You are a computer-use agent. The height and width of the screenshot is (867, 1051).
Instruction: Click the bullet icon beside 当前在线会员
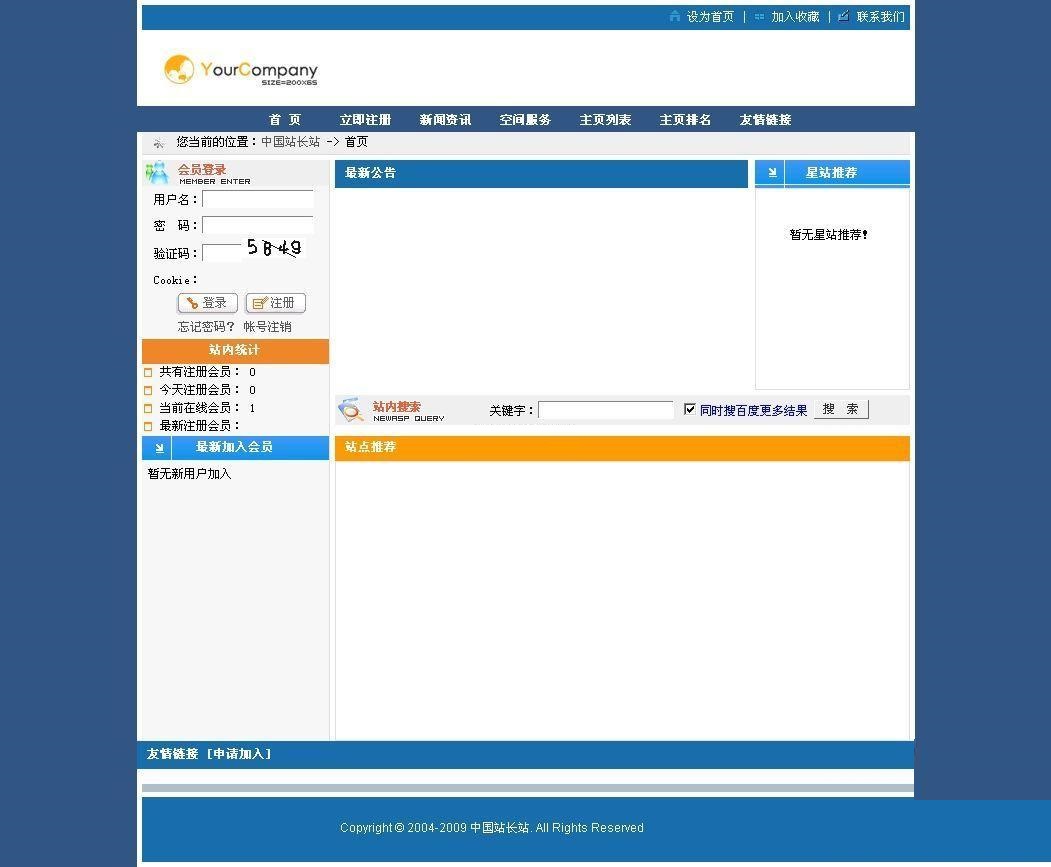coord(148,408)
